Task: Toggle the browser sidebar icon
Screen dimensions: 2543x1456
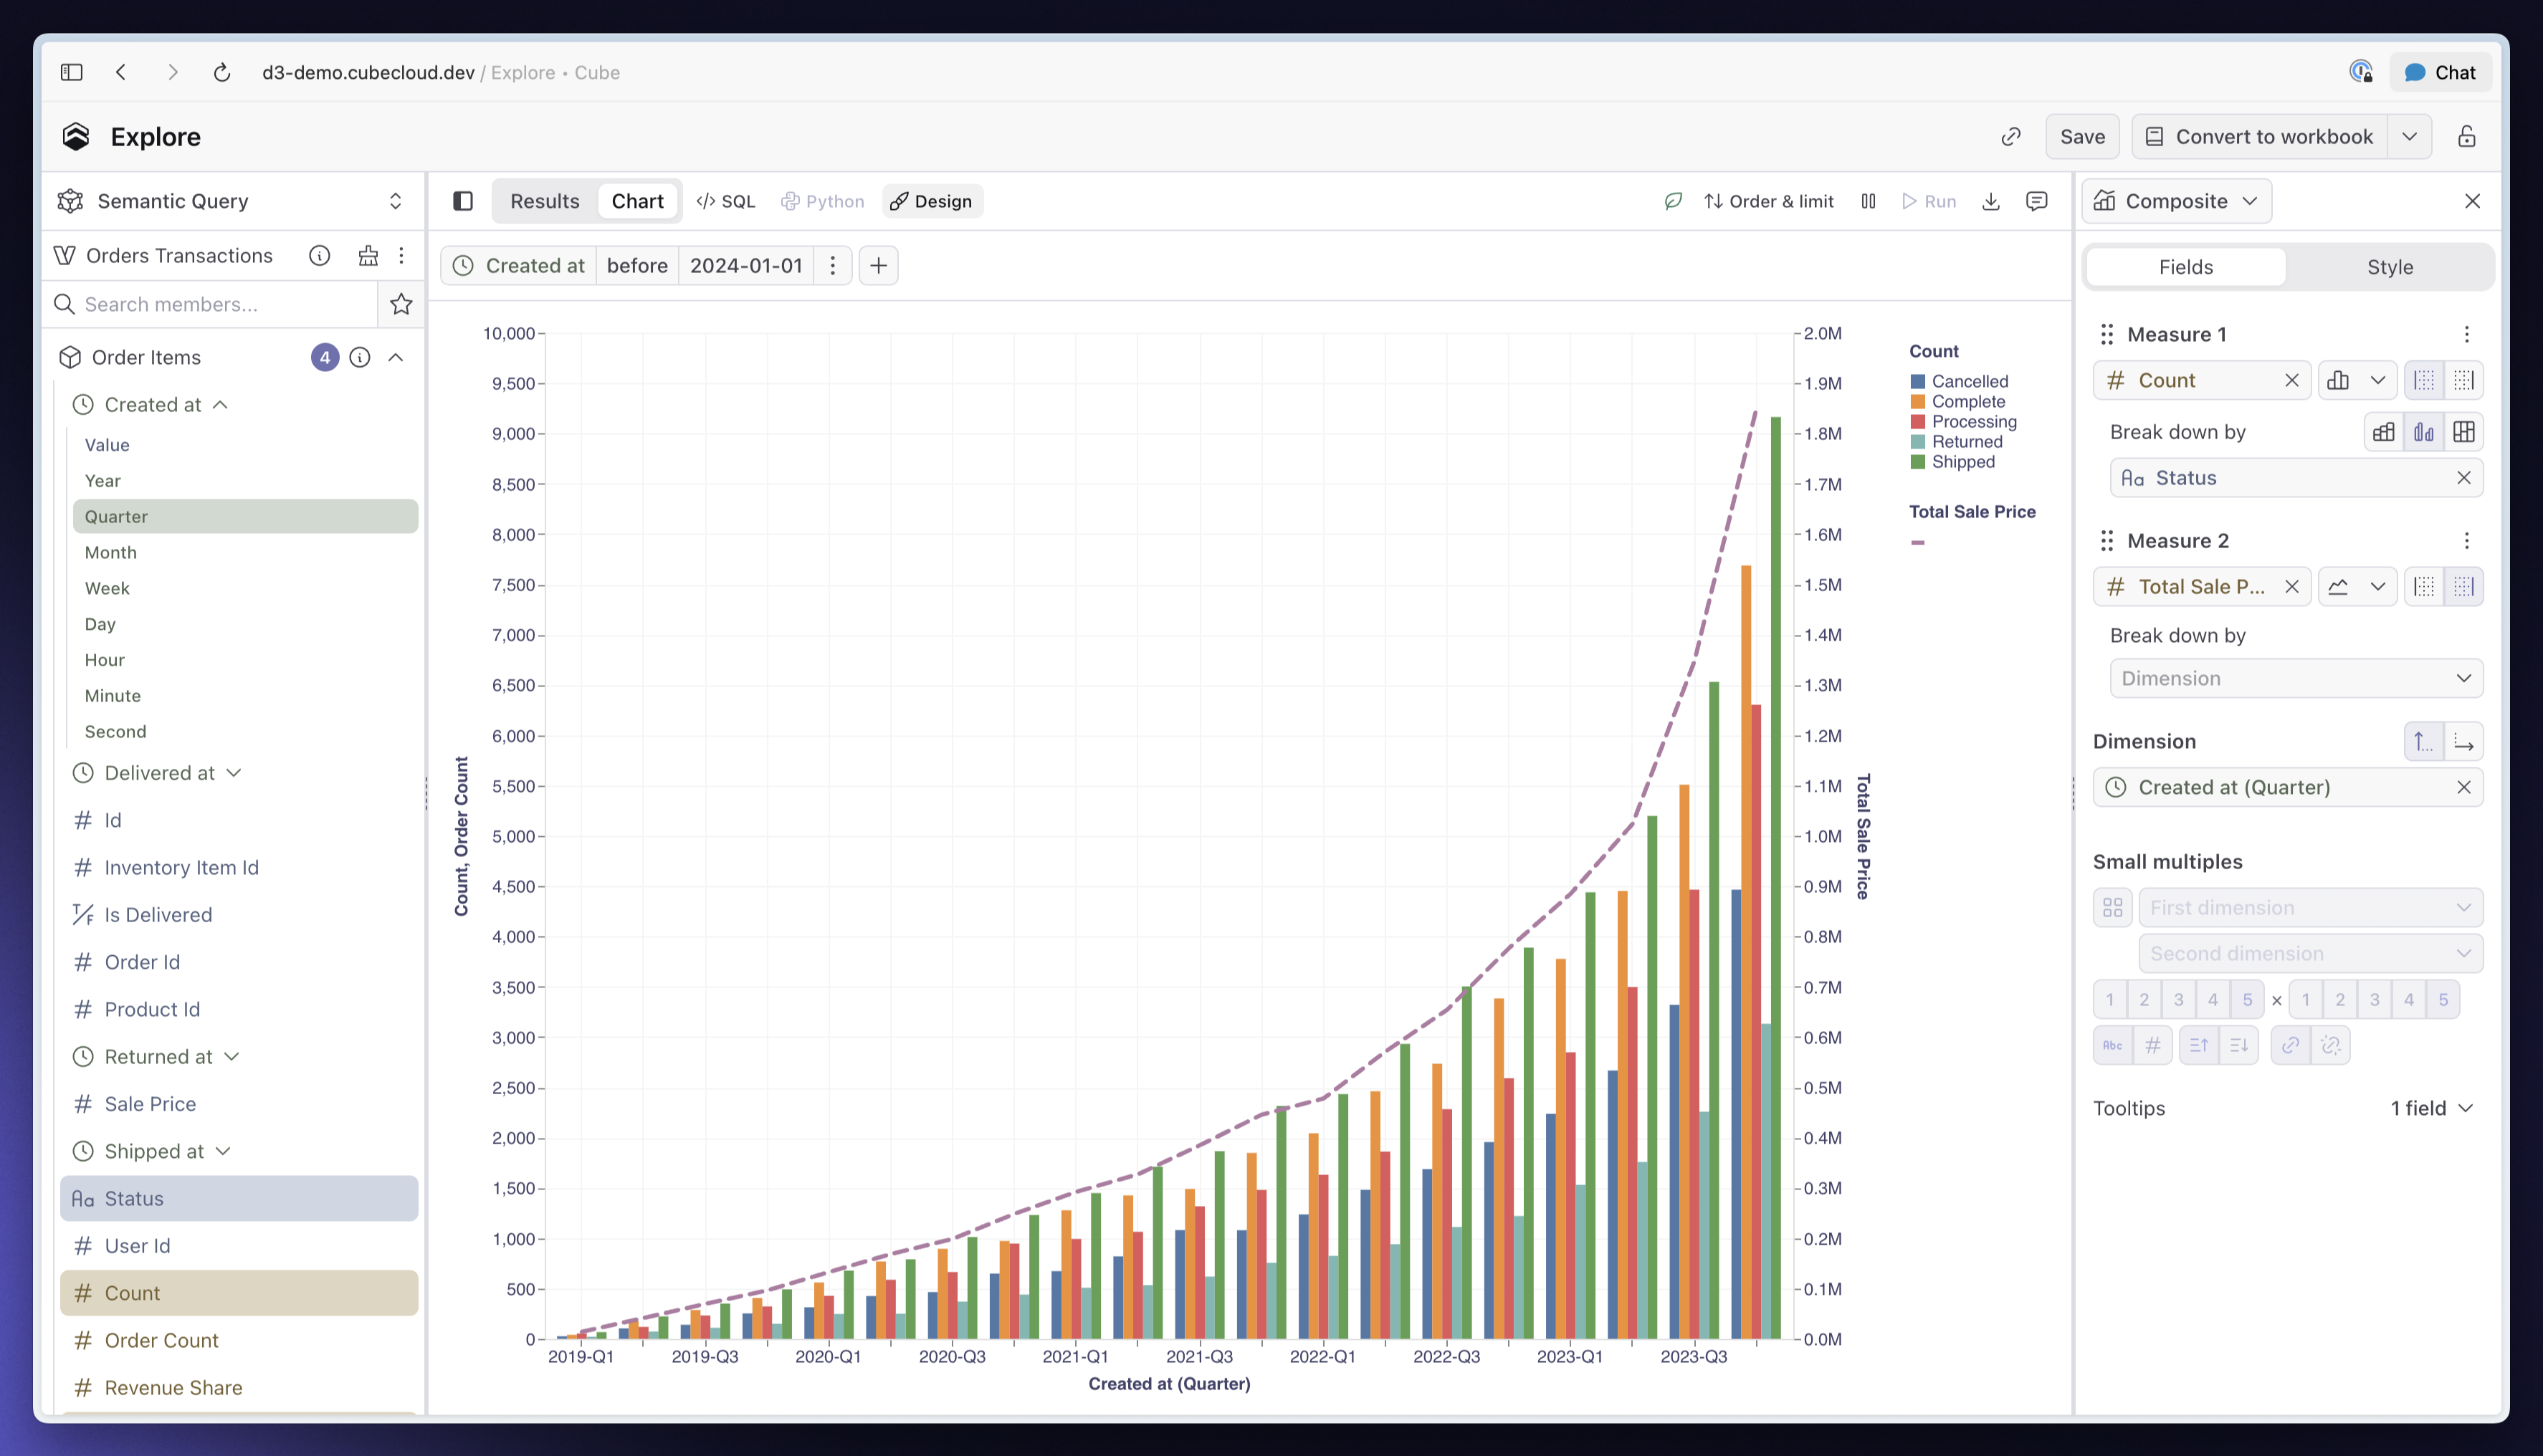Action: coord(71,72)
